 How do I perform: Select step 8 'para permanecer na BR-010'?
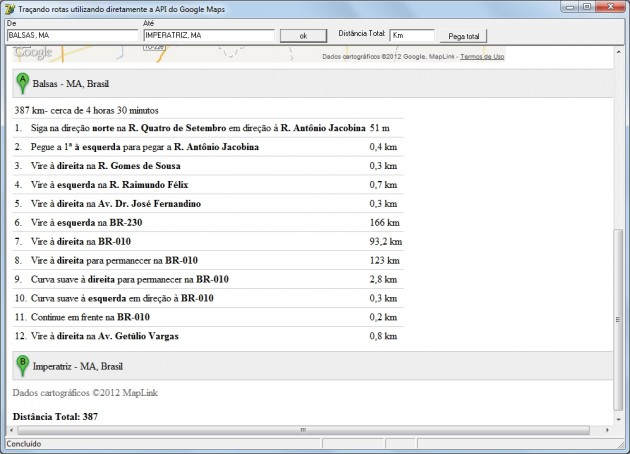(x=208, y=260)
